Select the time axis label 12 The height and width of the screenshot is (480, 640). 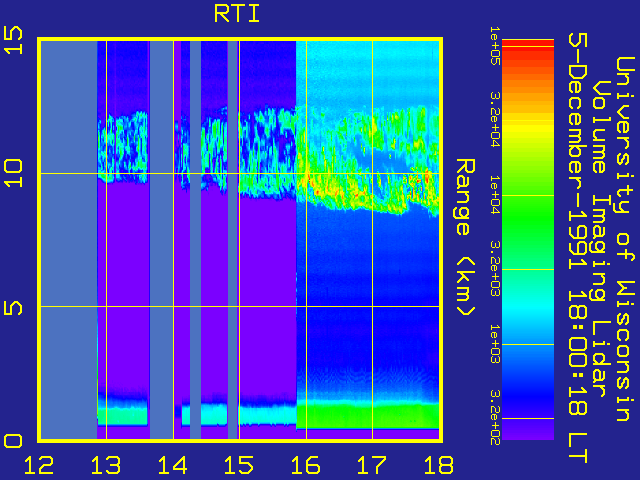click(x=39, y=465)
